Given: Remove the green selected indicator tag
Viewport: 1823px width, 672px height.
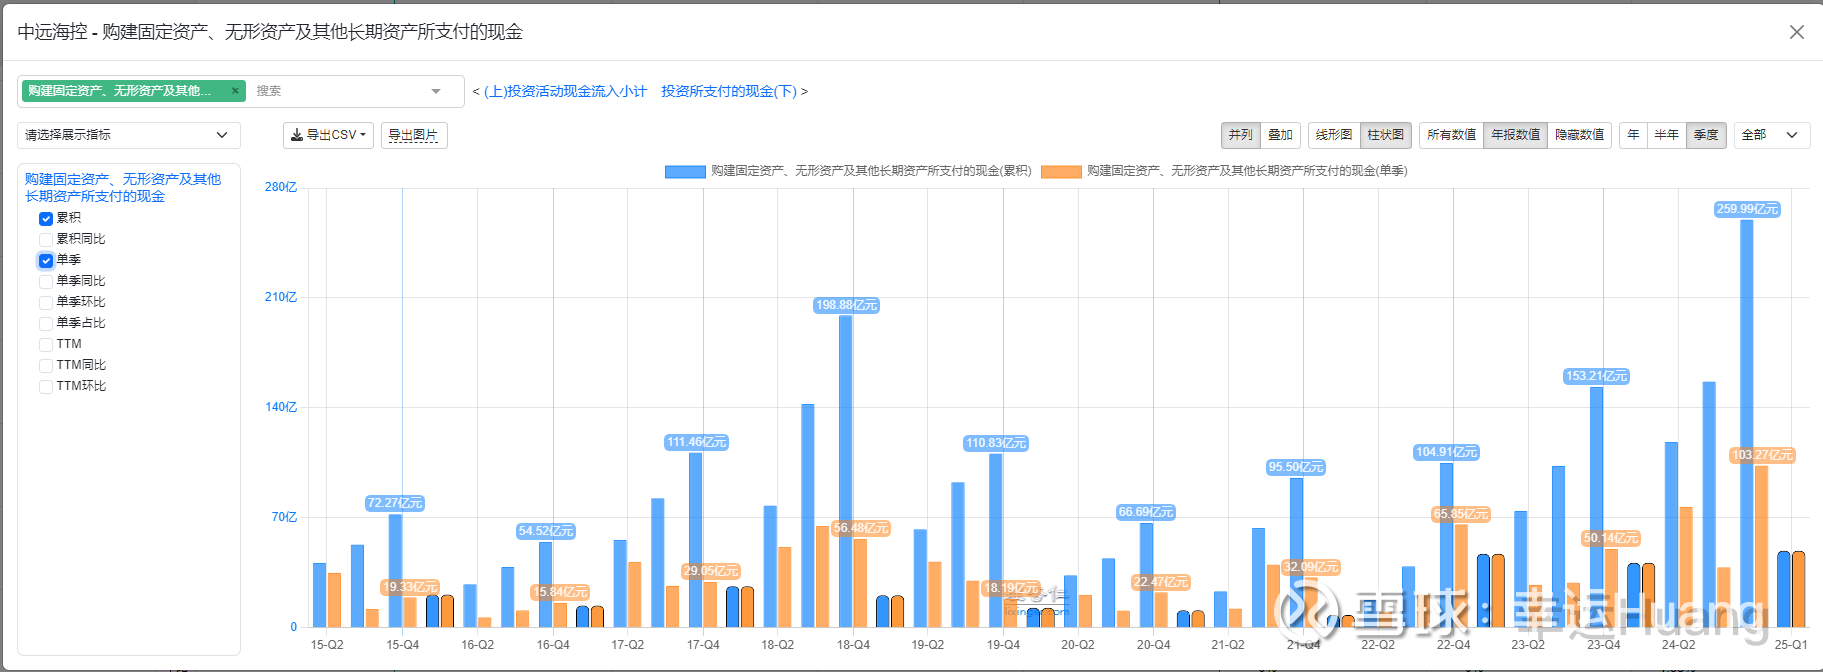Looking at the screenshot, I should (x=235, y=91).
